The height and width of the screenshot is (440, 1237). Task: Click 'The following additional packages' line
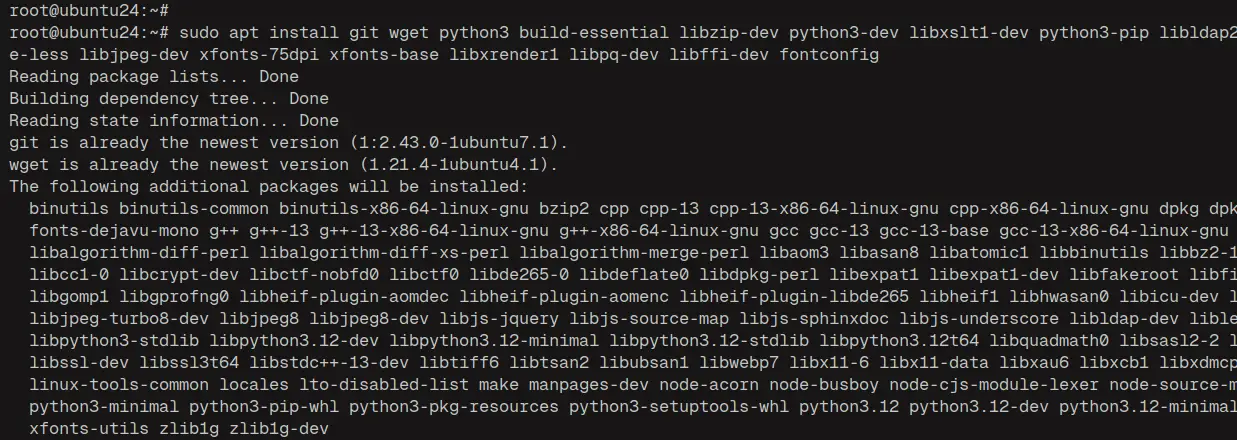tap(269, 186)
